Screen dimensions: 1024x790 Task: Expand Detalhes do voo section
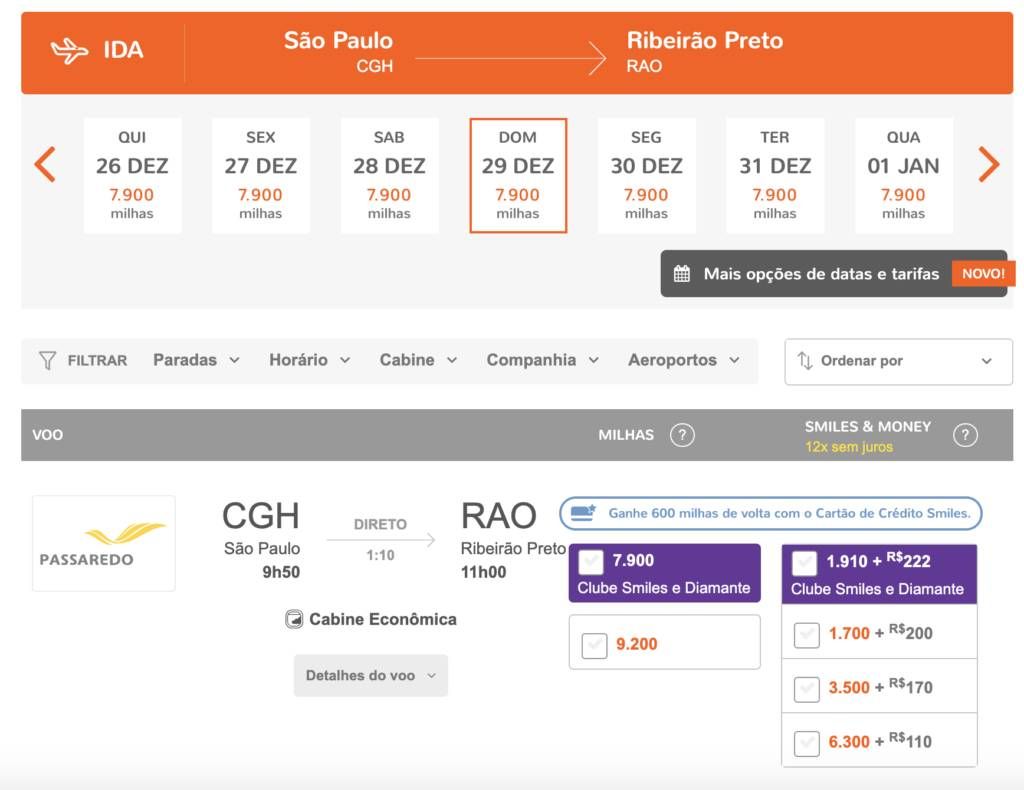371,676
